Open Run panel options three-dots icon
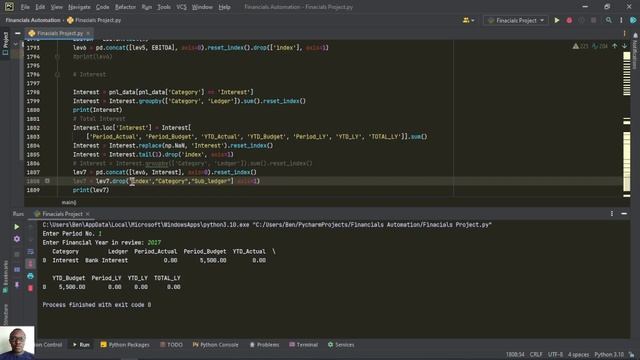The height and width of the screenshot is (360, 640). (611, 213)
